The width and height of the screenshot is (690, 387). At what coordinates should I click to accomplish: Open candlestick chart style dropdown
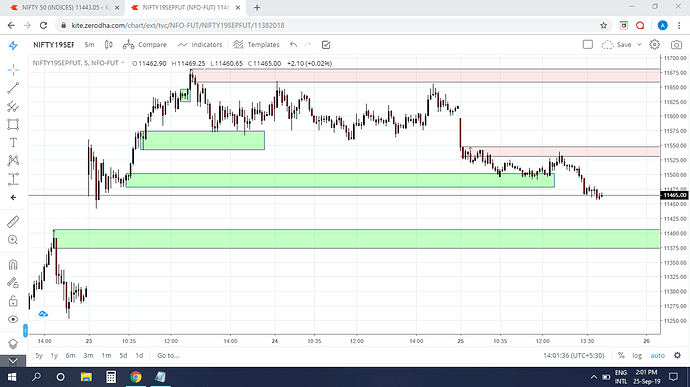tap(109, 44)
